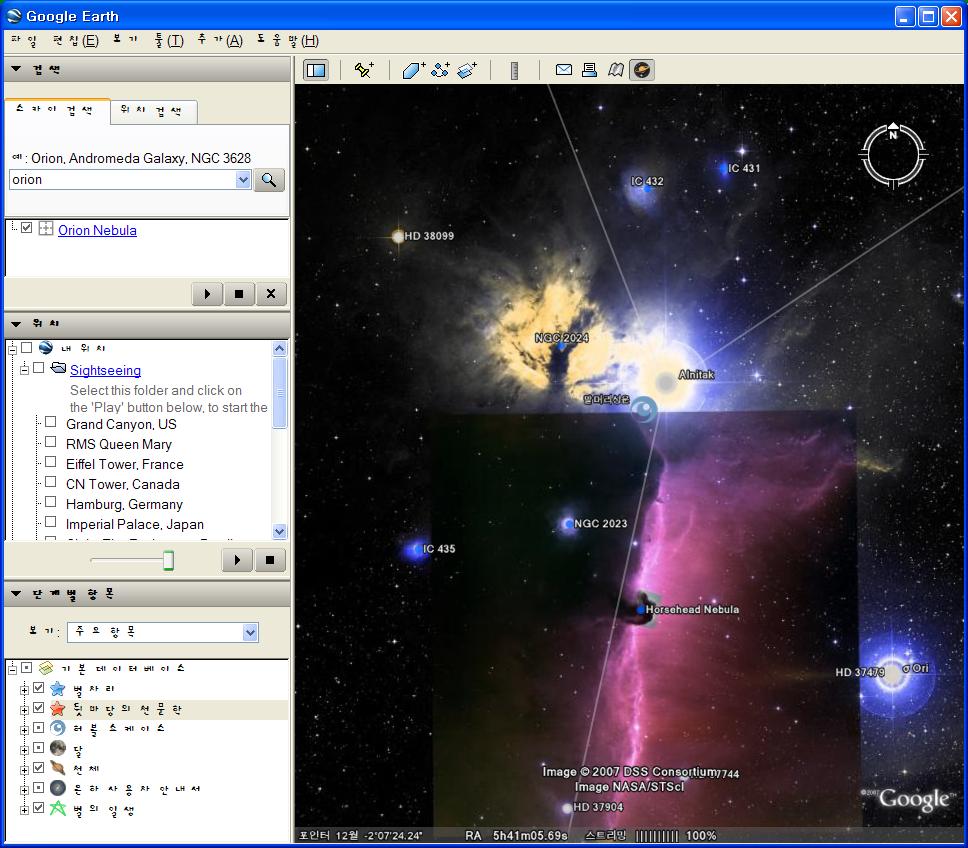Click the Hubble showcase spiral icon
Image resolution: width=968 pixels, height=848 pixels.
[x=57, y=728]
